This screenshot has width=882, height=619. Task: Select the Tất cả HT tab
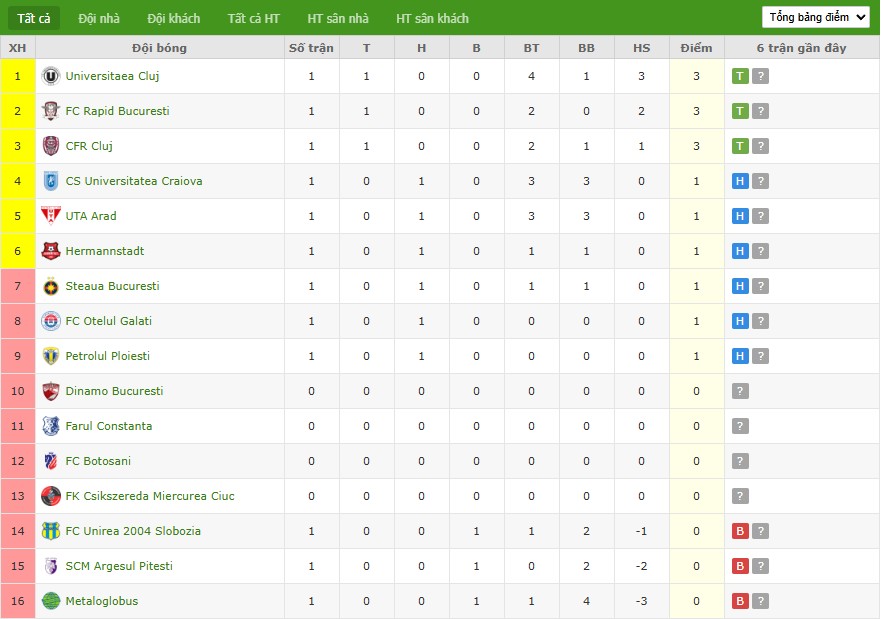coord(254,19)
